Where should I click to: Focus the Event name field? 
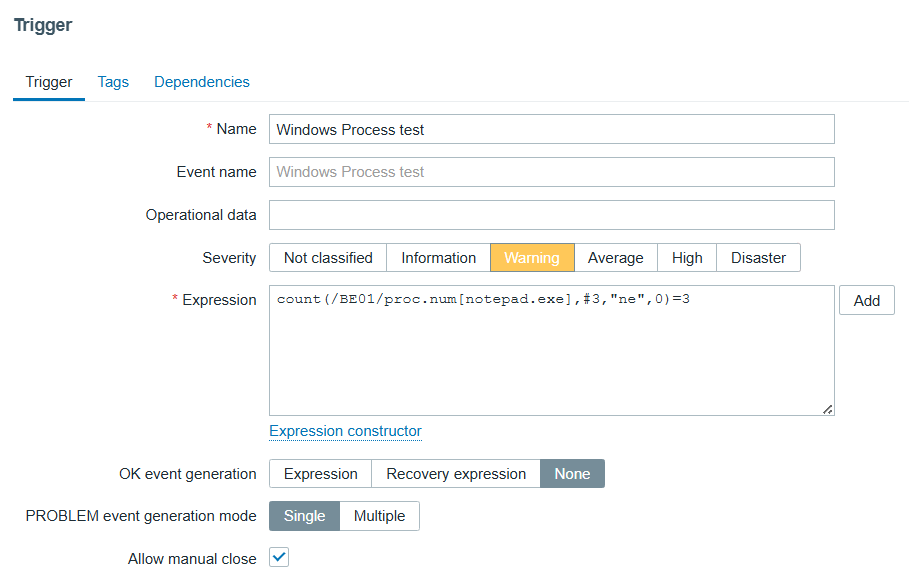551,172
